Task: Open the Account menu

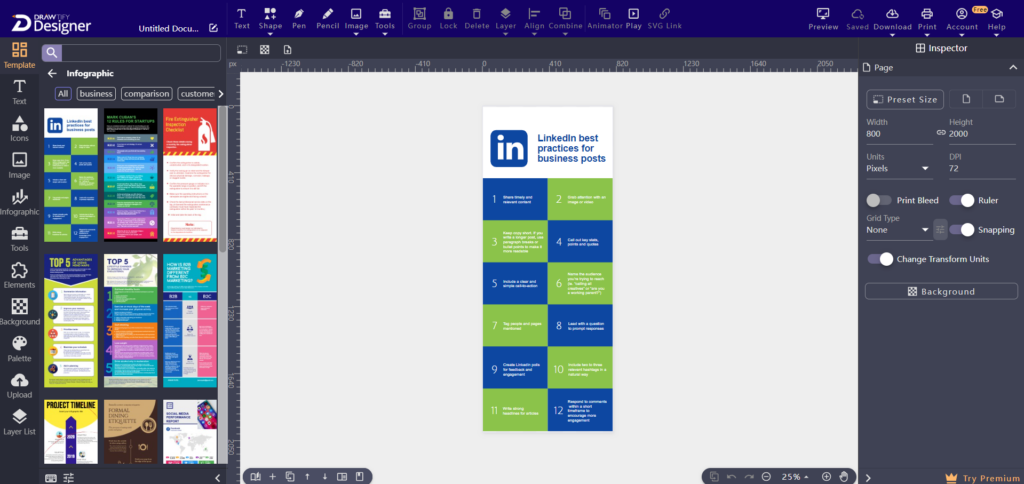Action: tap(961, 20)
